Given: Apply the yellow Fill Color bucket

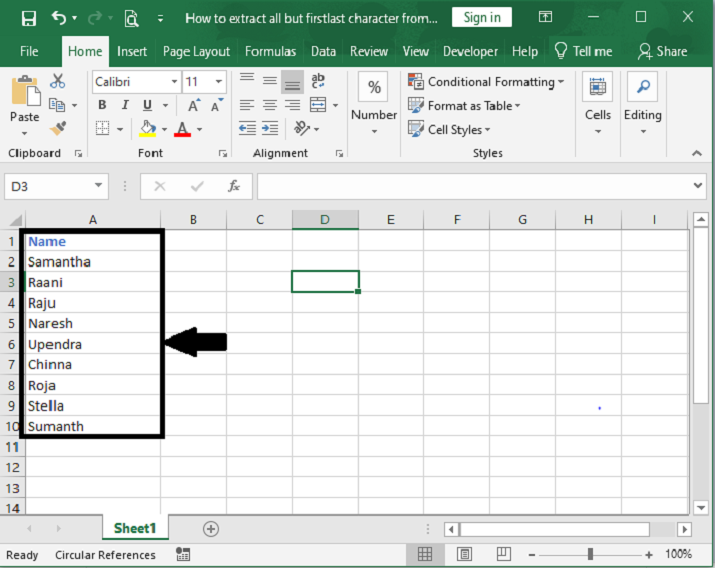Looking at the screenshot, I should 148,128.
